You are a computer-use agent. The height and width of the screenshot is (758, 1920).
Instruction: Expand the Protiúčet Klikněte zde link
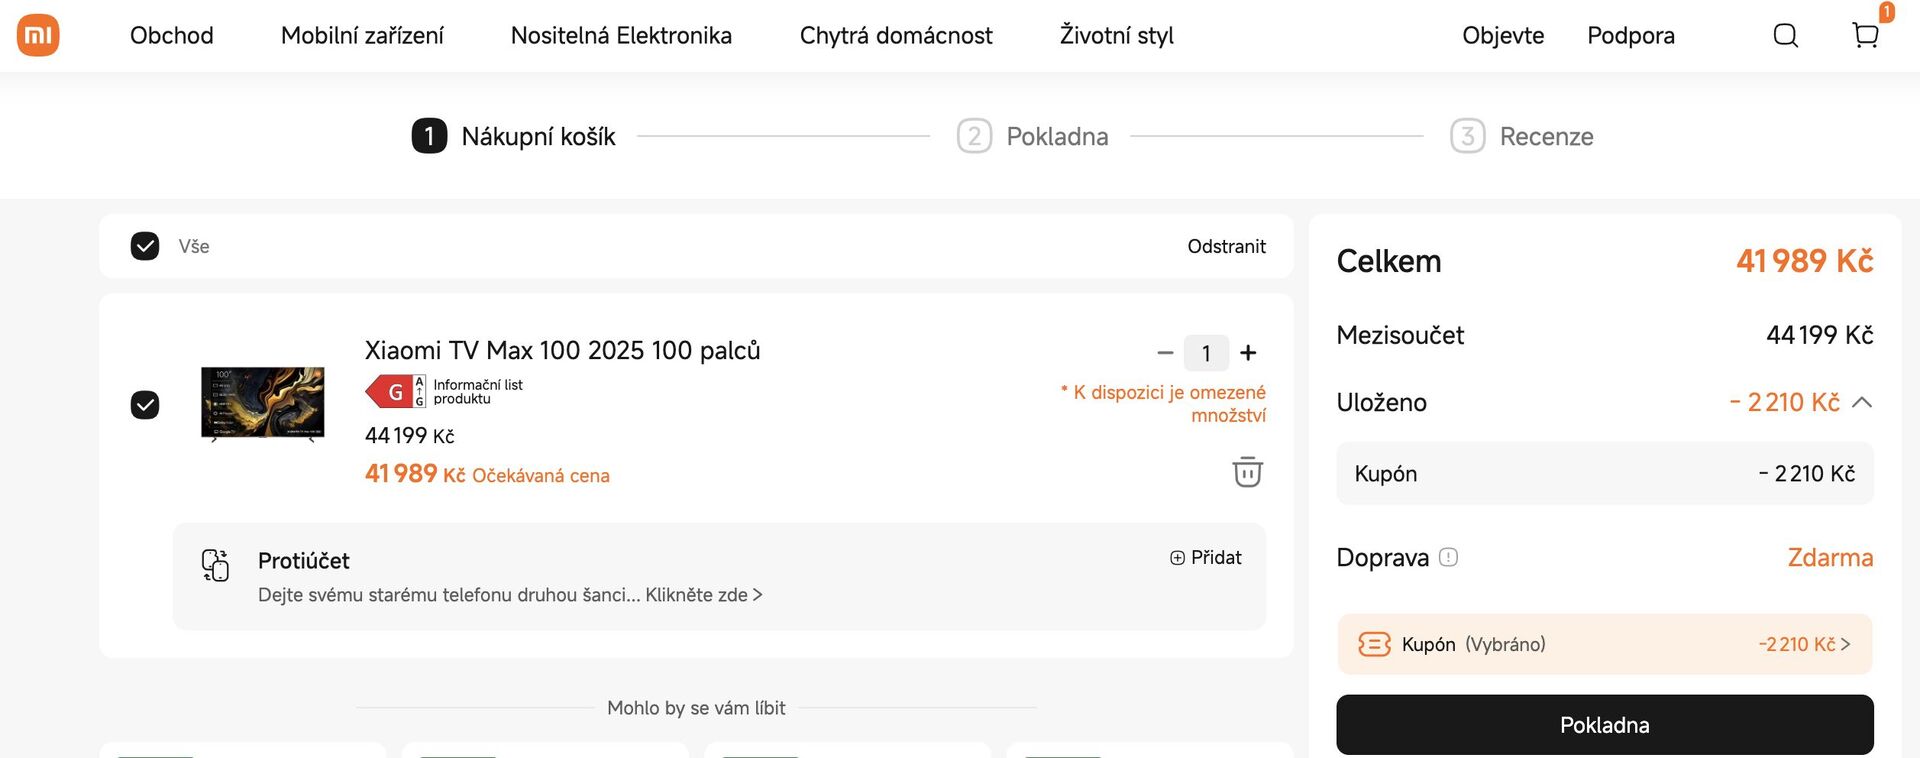tap(703, 595)
